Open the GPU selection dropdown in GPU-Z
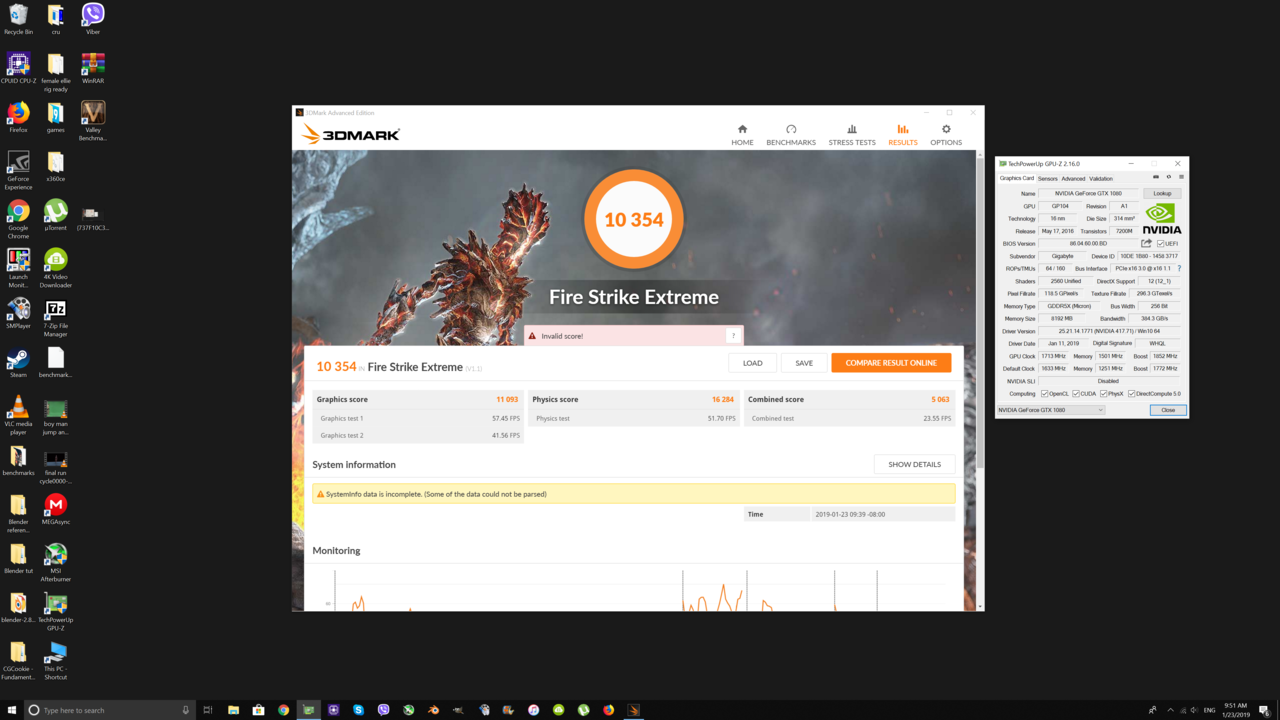Viewport: 1280px width, 720px height. point(1051,410)
